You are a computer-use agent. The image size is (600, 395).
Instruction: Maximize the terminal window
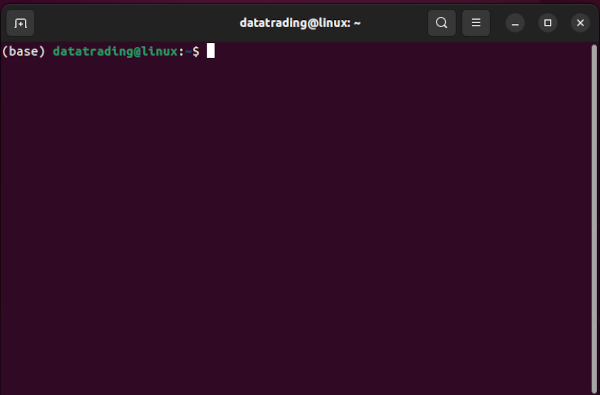tap(548, 23)
